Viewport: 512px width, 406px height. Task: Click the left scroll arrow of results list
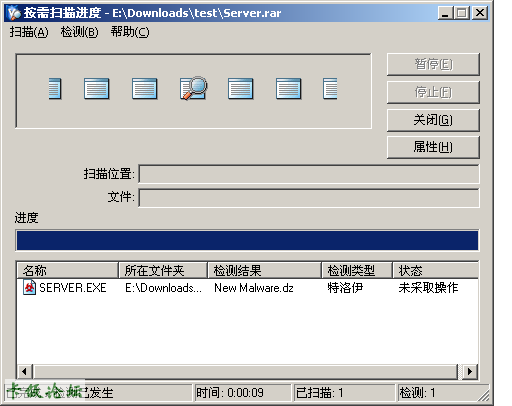[25, 371]
